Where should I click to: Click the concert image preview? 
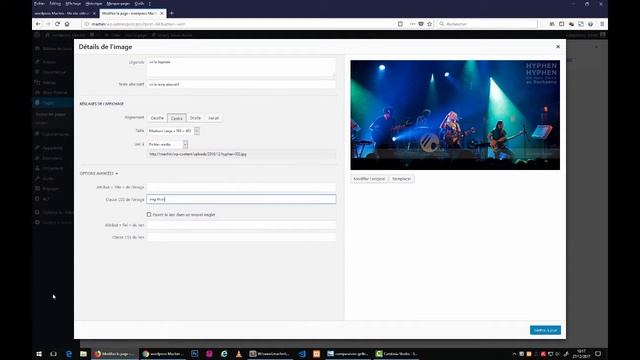pos(455,115)
